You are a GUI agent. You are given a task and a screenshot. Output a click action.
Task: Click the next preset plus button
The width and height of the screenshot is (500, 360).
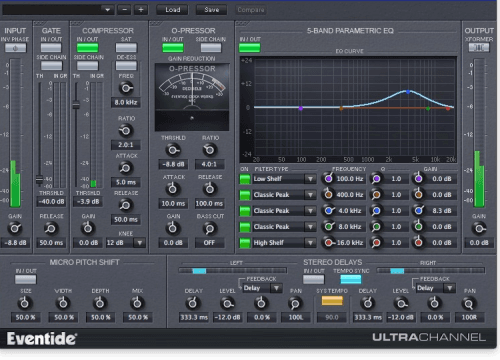[141, 10]
